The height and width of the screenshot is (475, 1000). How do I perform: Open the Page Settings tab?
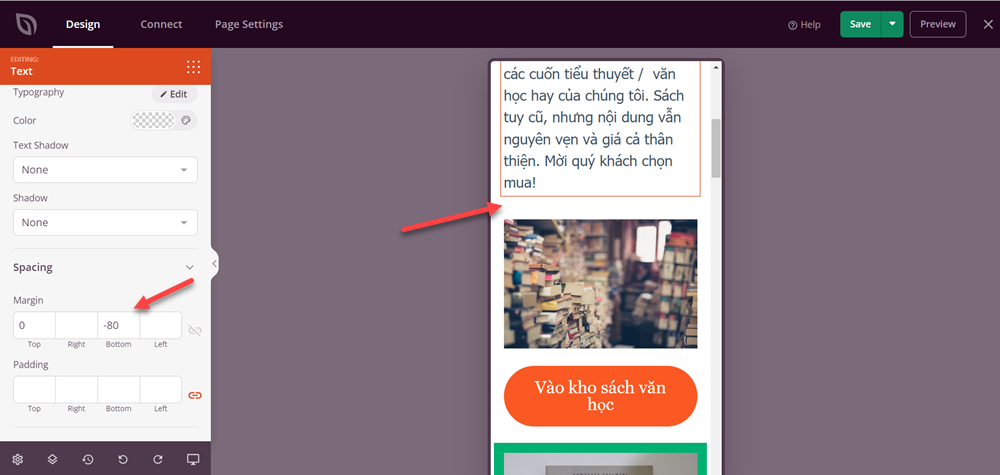pyautogui.click(x=249, y=24)
